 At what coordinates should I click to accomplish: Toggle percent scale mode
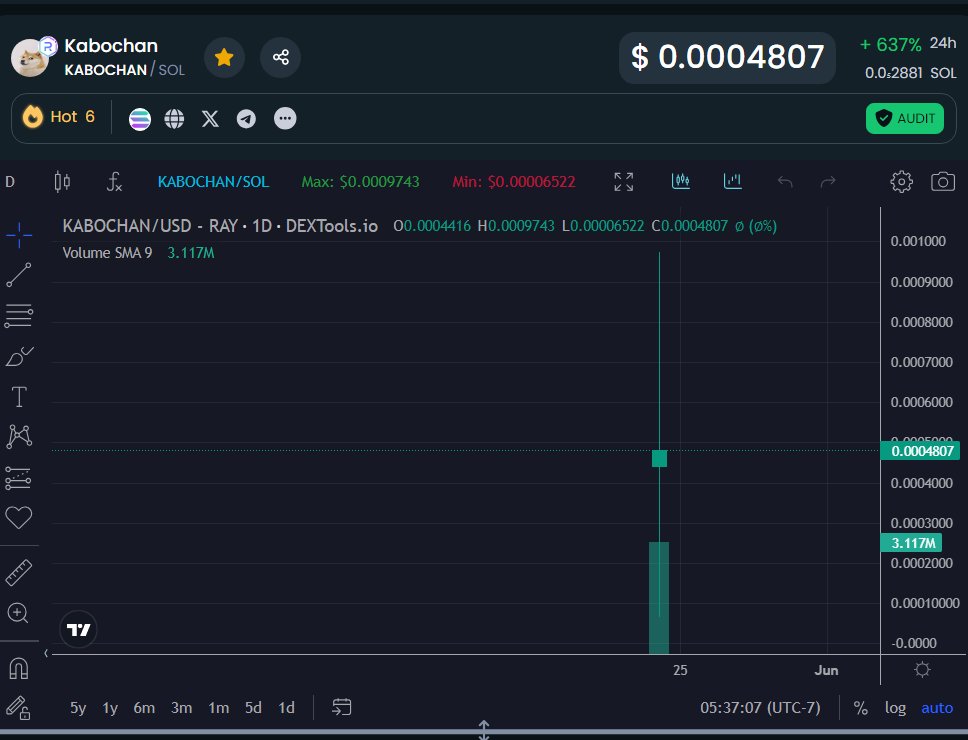click(x=861, y=708)
